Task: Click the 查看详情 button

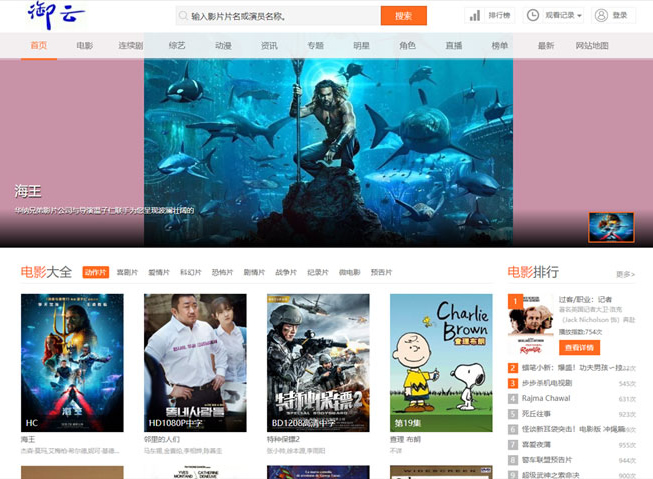Action: pyautogui.click(x=579, y=347)
